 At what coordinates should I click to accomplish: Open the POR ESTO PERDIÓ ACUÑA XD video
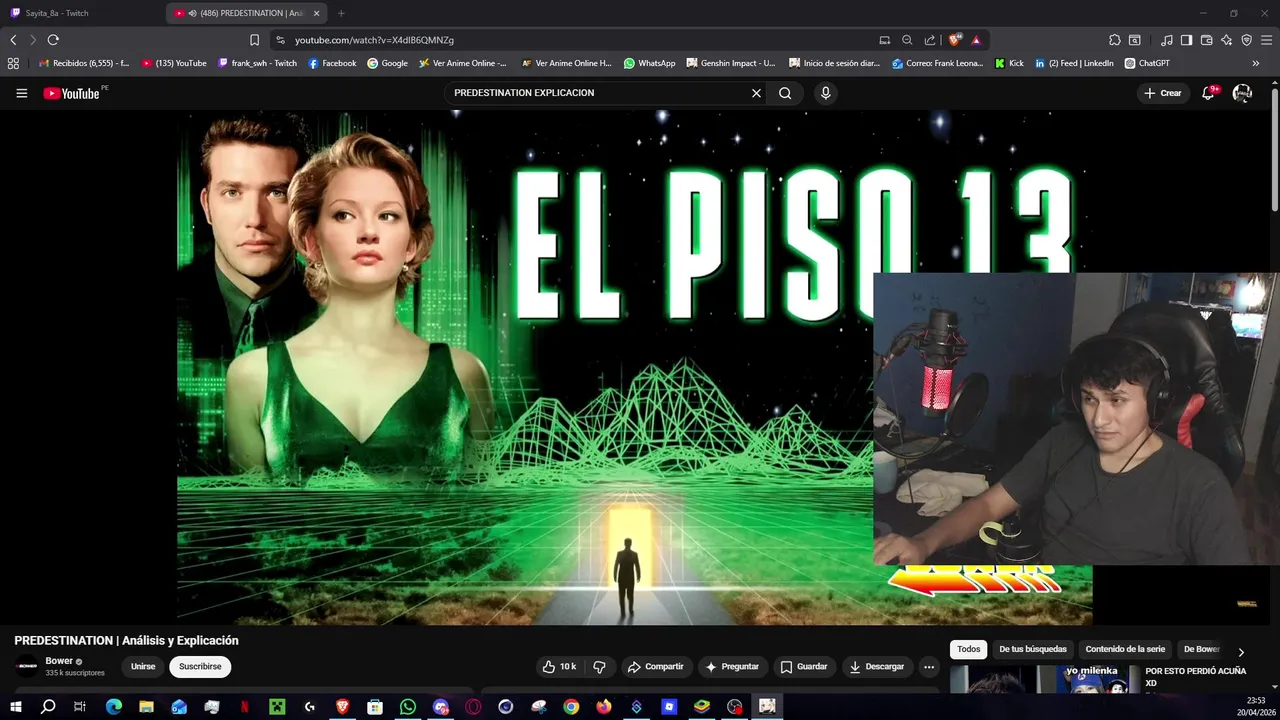pos(1196,677)
